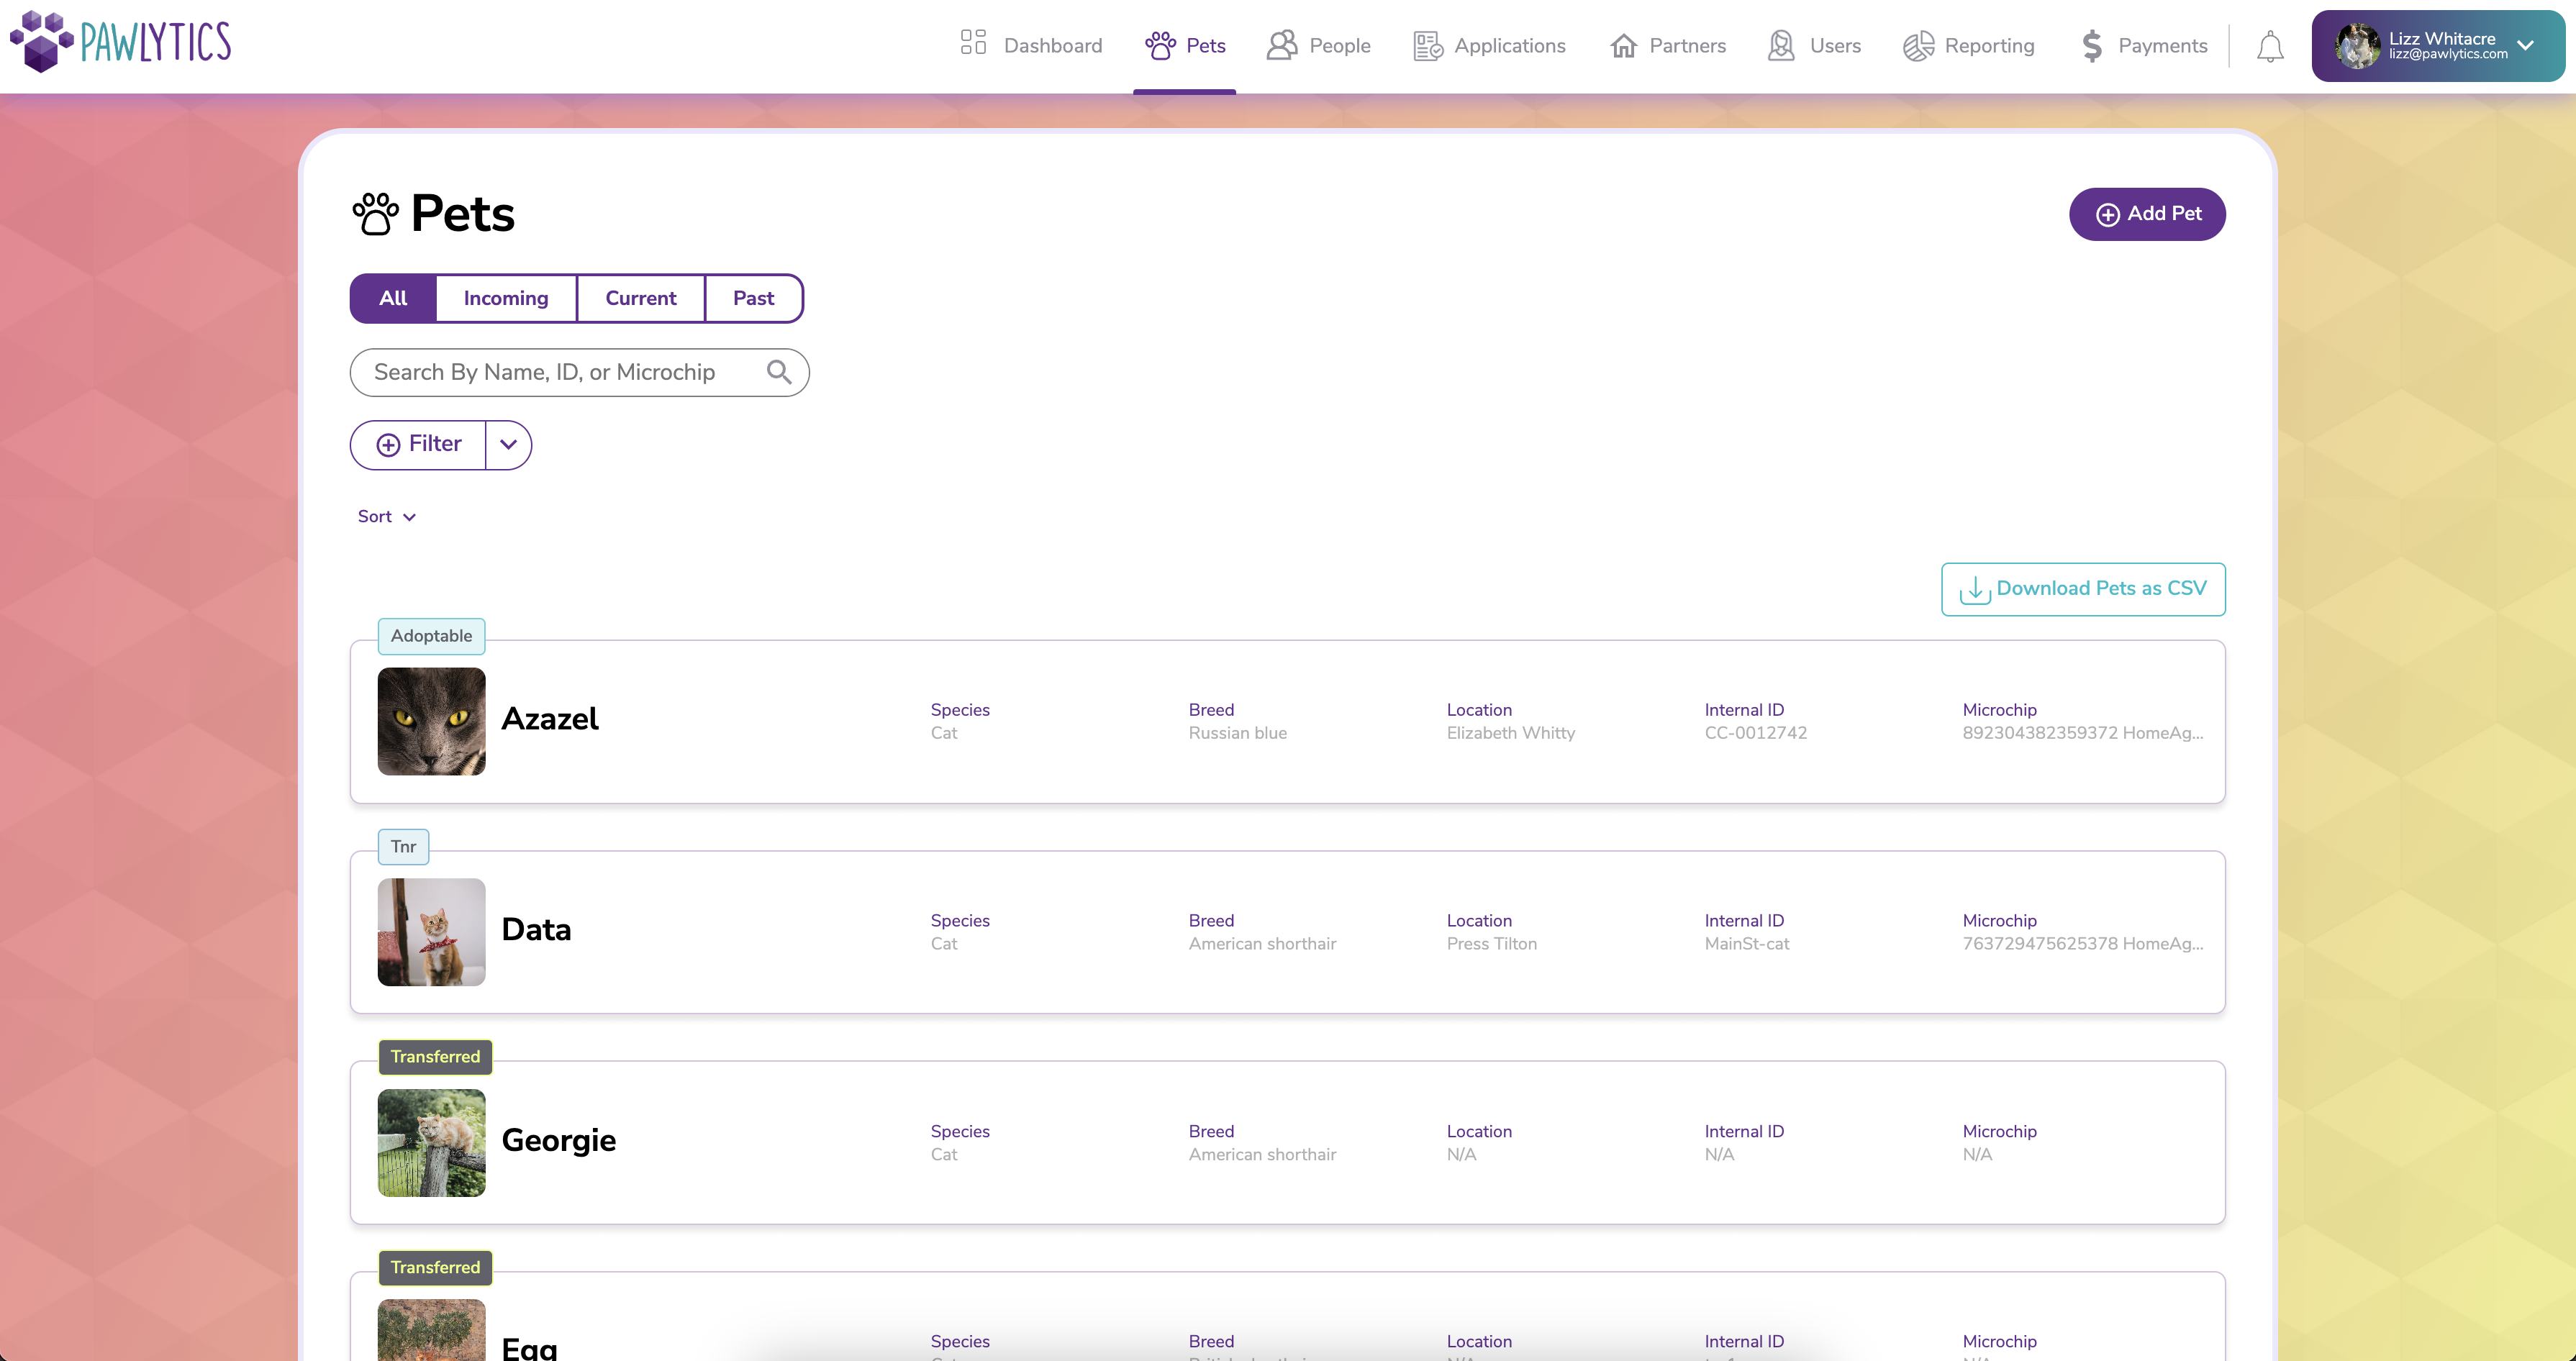Click the notification bell icon
The image size is (2576, 1361).
(2270, 46)
